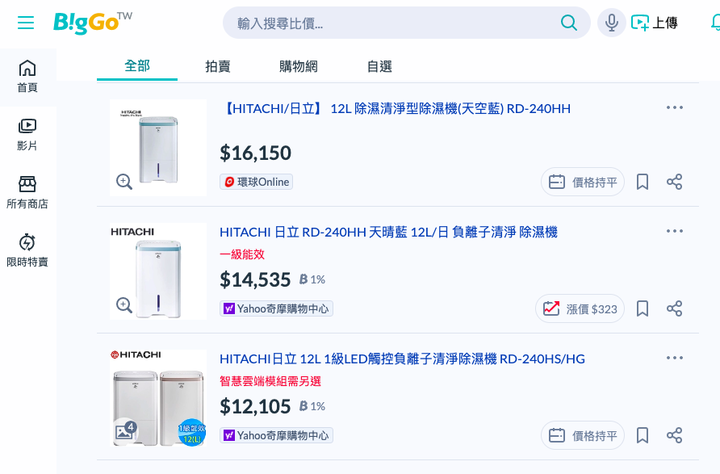Bookmark the first RD-240HH listing
The width and height of the screenshot is (720, 474).
click(x=642, y=182)
